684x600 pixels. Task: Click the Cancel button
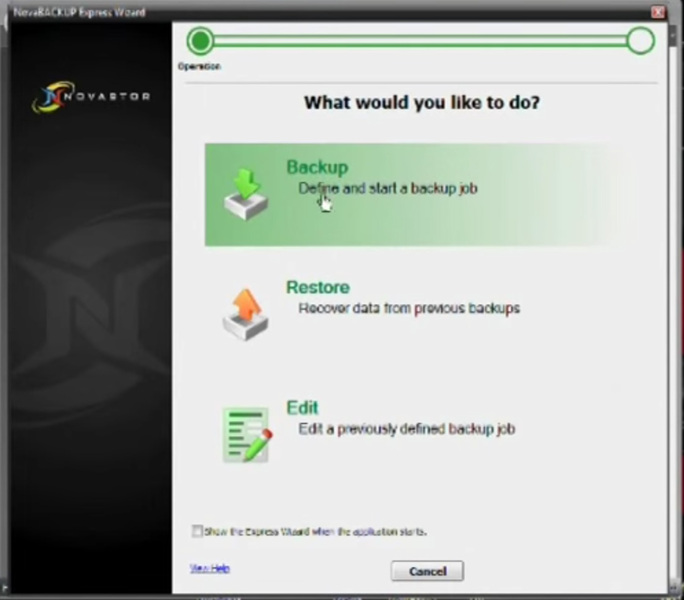point(428,571)
